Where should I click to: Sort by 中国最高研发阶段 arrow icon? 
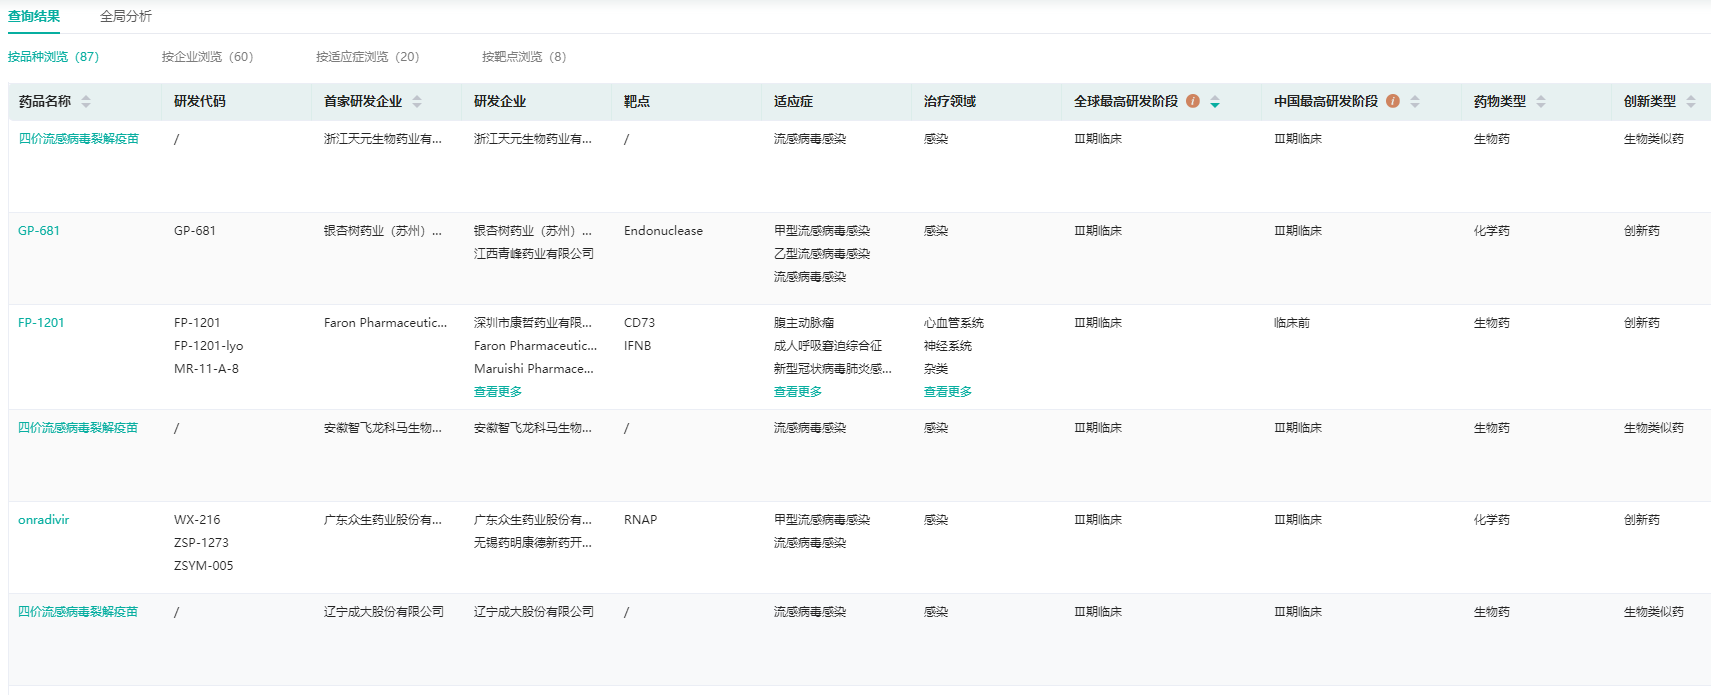pyautogui.click(x=1415, y=102)
